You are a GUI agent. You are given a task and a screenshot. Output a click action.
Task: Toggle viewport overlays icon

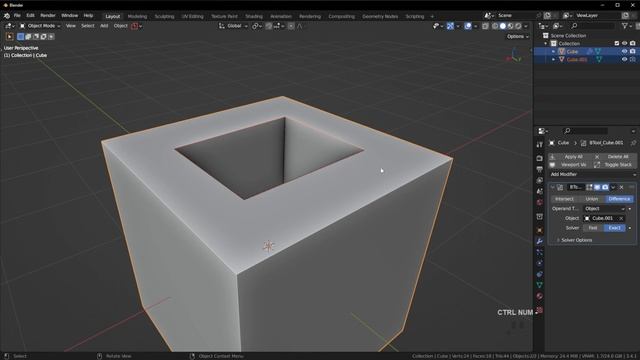pos(468,26)
